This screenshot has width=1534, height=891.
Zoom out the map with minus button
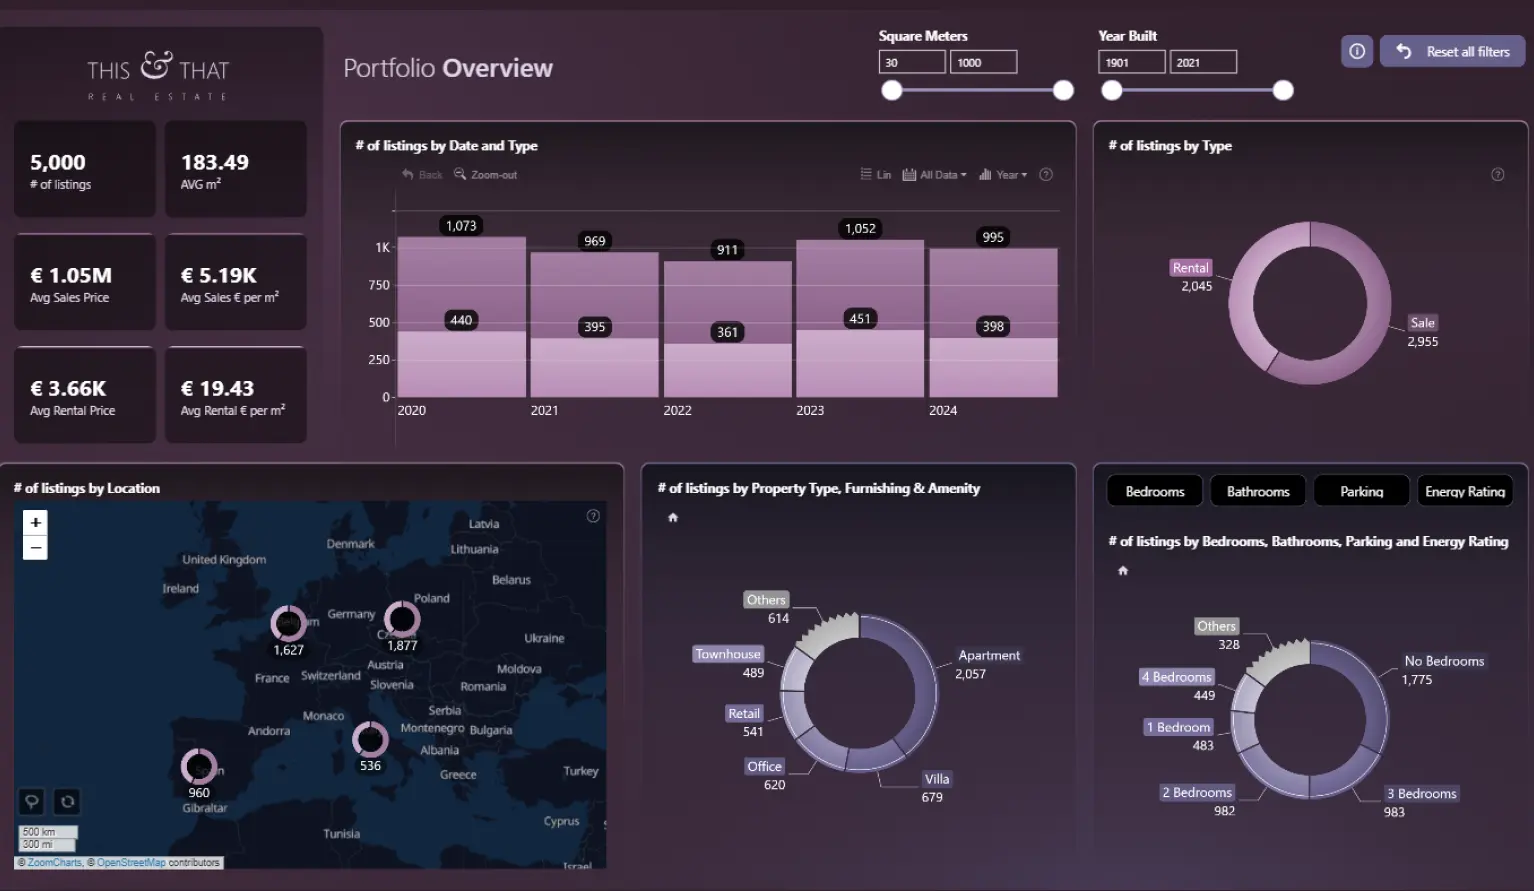[35, 547]
